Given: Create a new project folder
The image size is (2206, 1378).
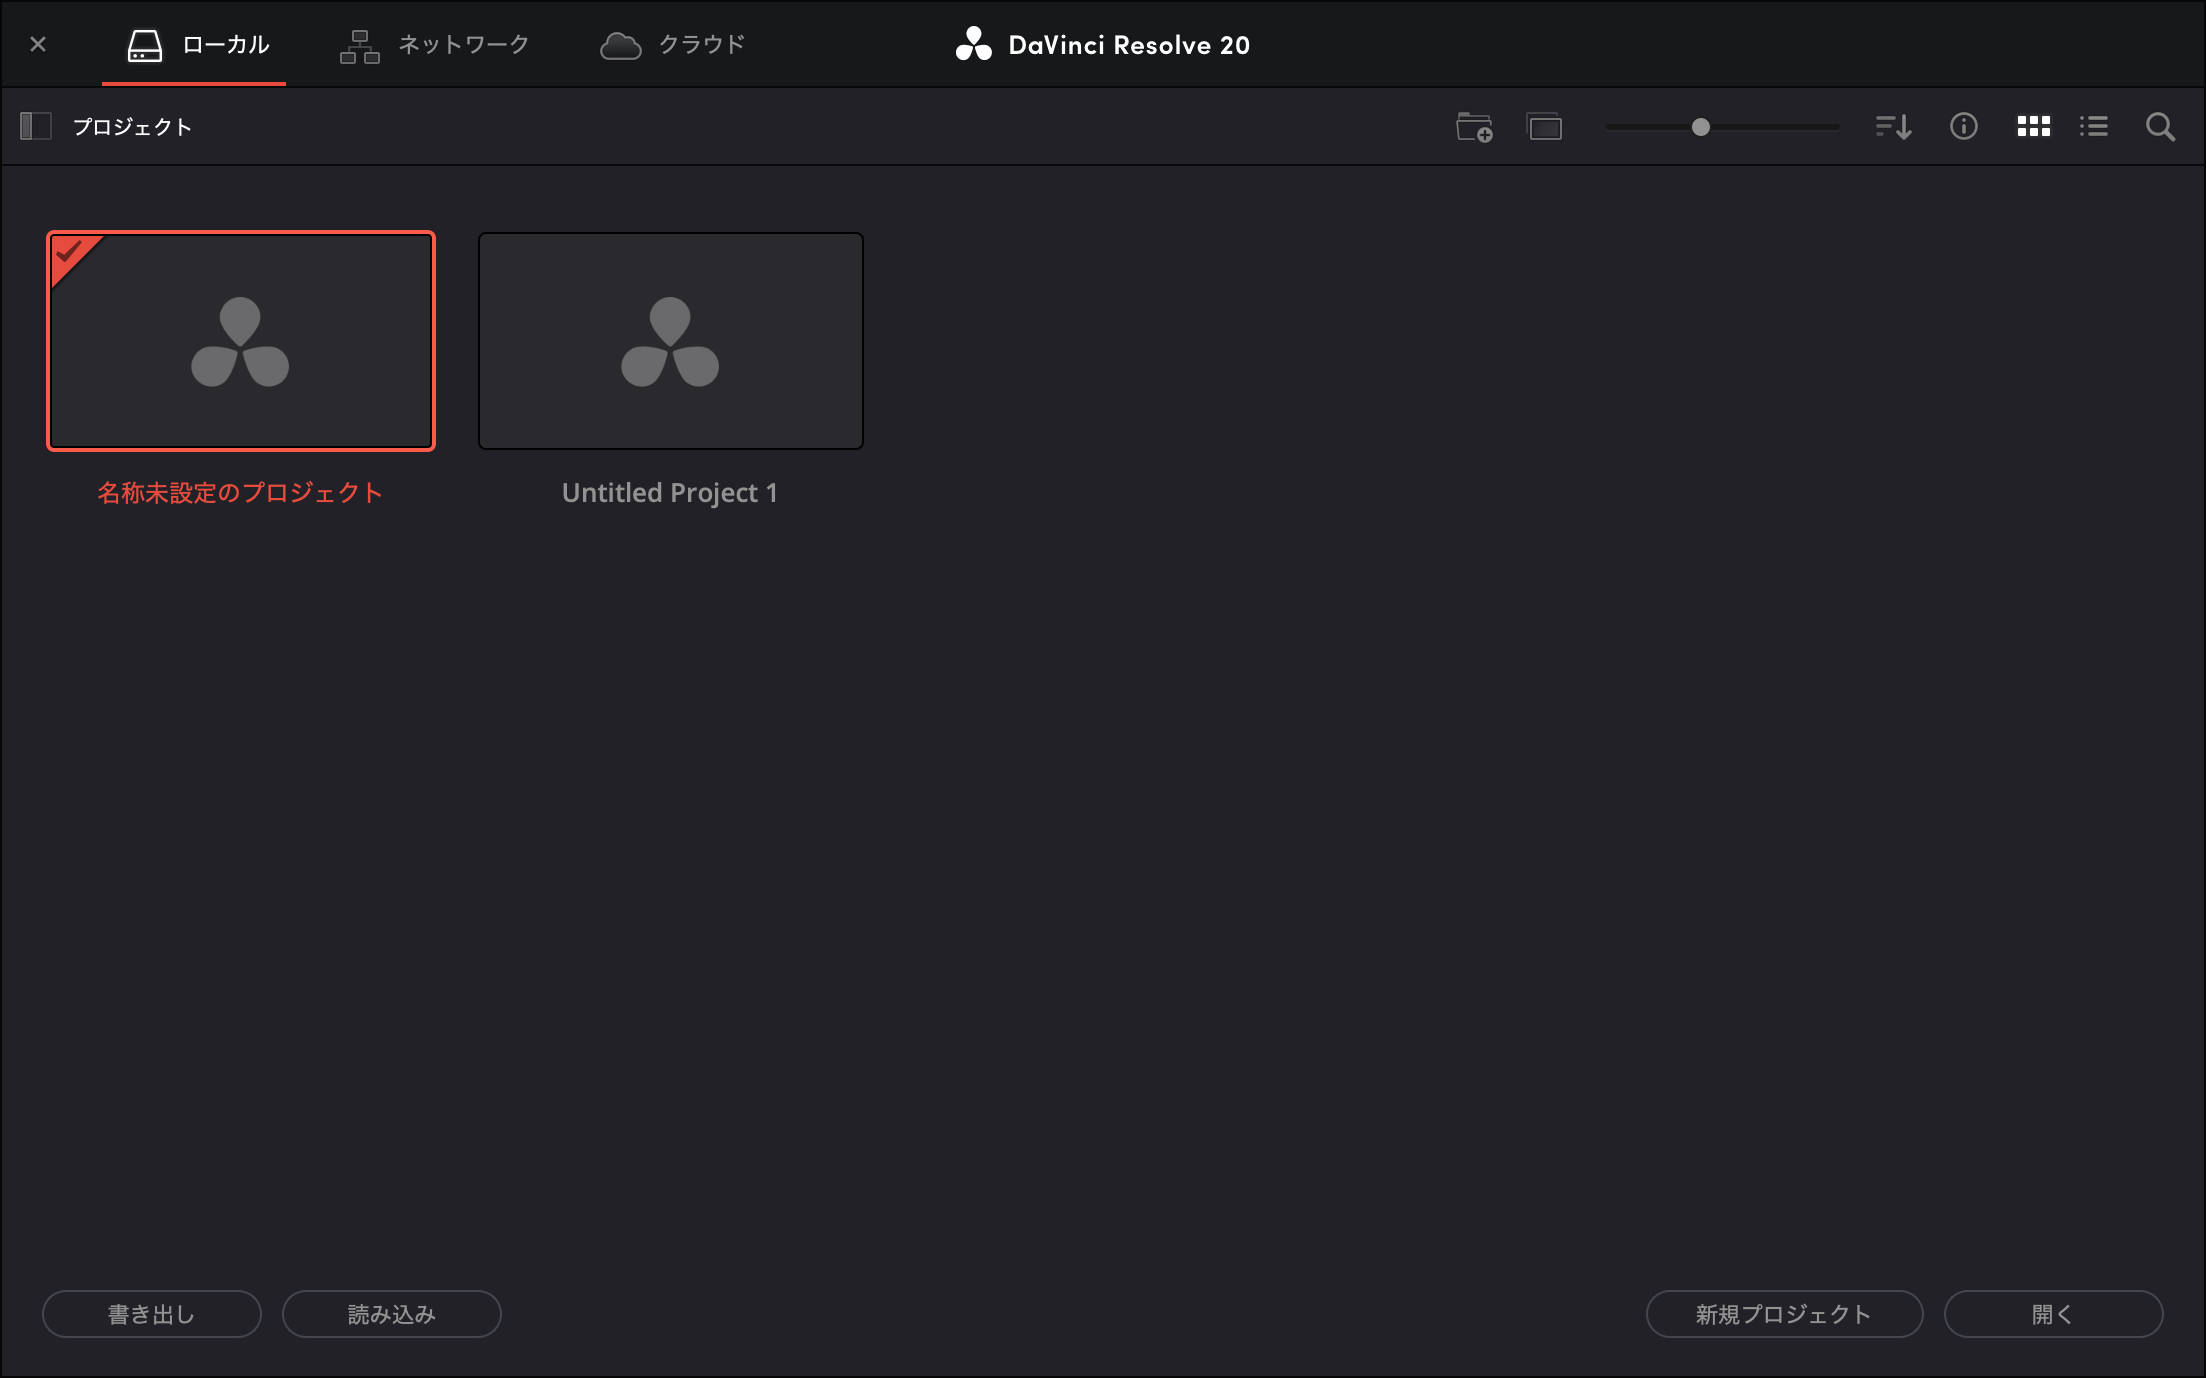Looking at the screenshot, I should coord(1473,127).
